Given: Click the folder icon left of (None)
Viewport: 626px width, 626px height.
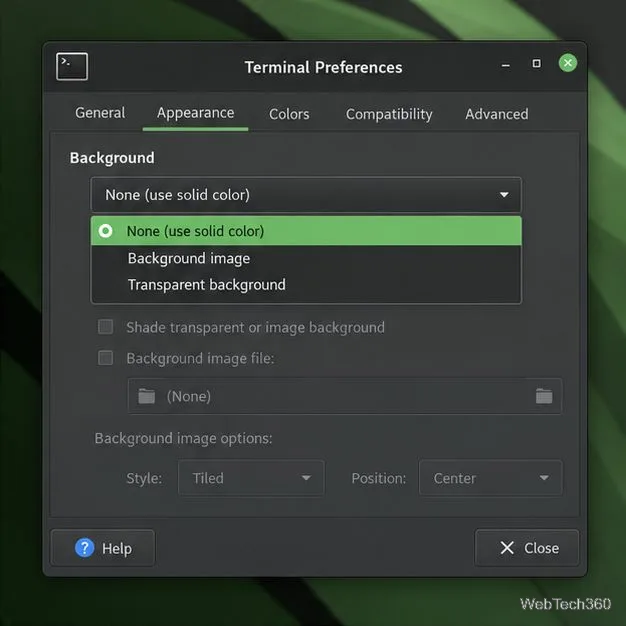Looking at the screenshot, I should pos(147,396).
